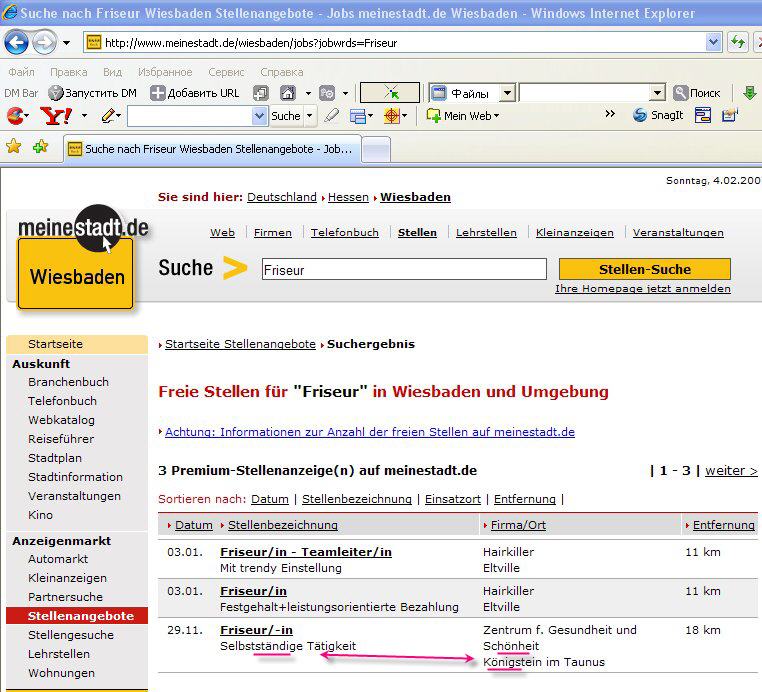Open the Mein Web dropdown

(463, 116)
